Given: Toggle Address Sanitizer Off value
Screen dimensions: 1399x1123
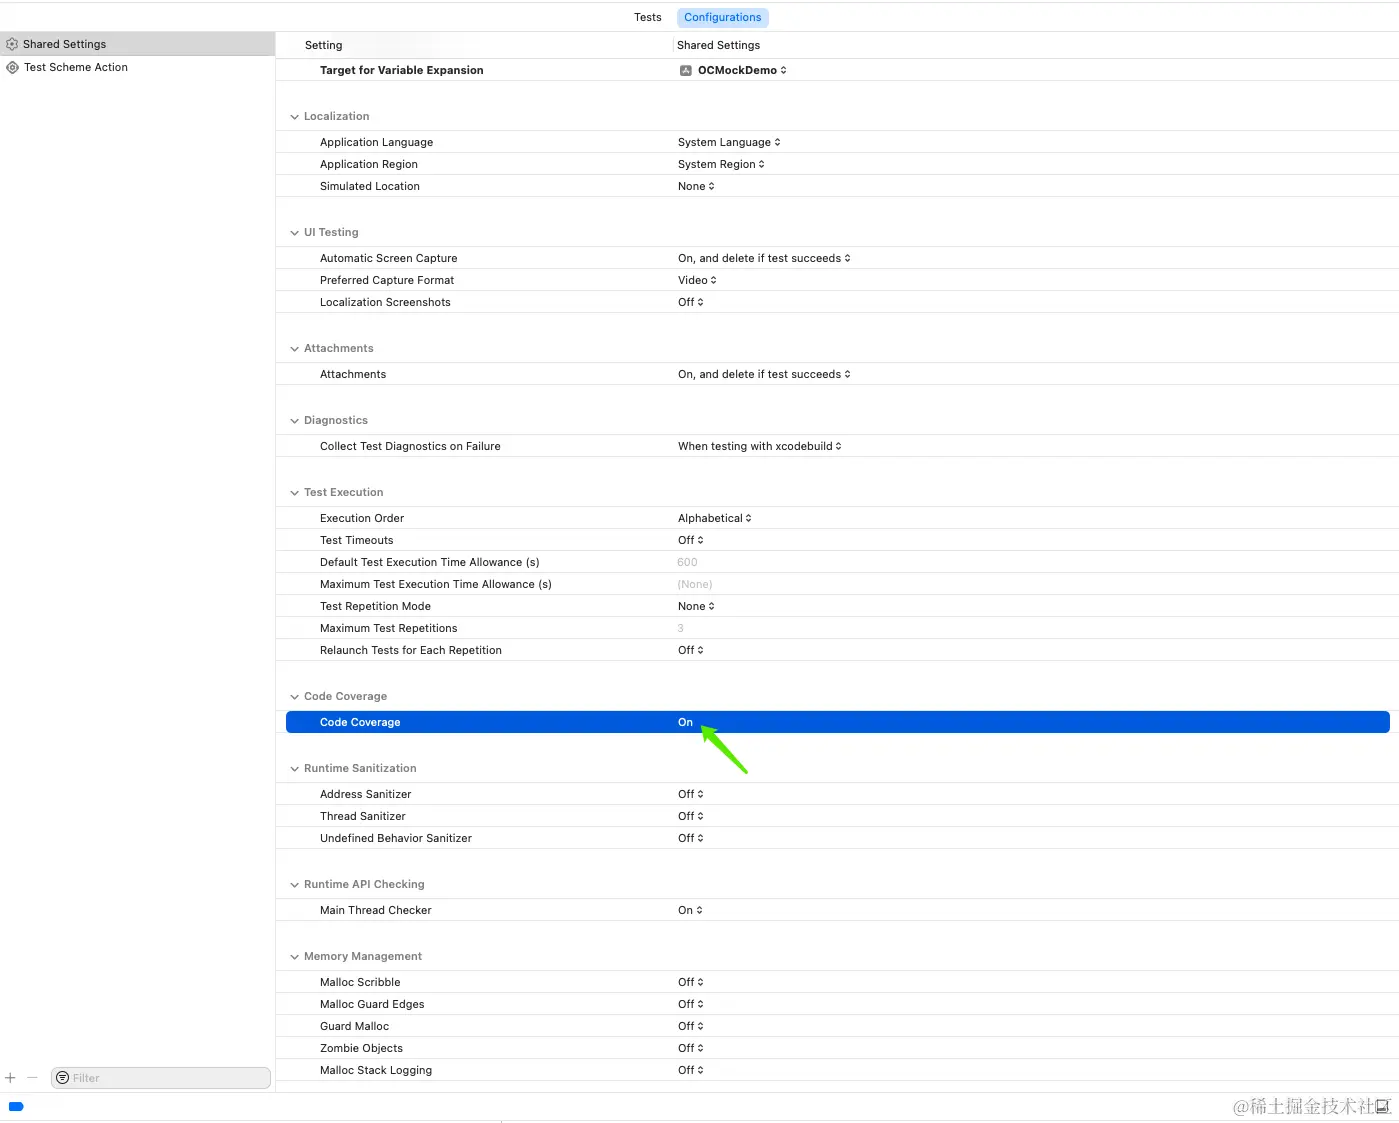Looking at the screenshot, I should pos(691,794).
